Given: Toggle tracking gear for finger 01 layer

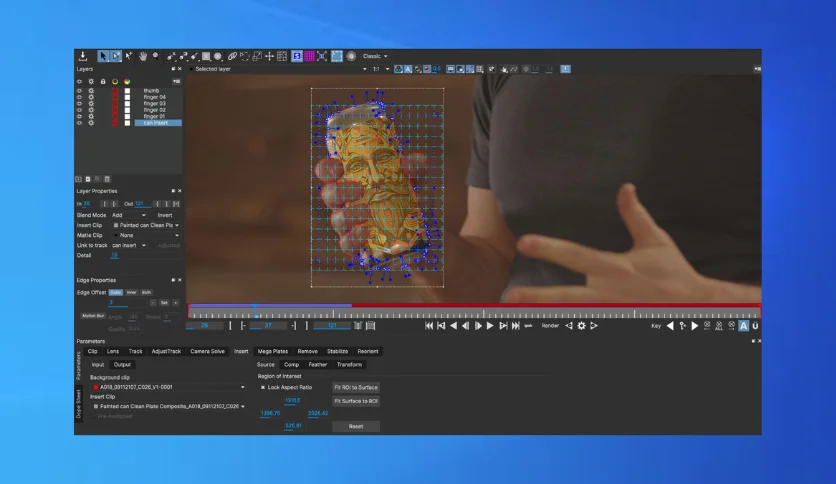Looking at the screenshot, I should tap(91, 116).
